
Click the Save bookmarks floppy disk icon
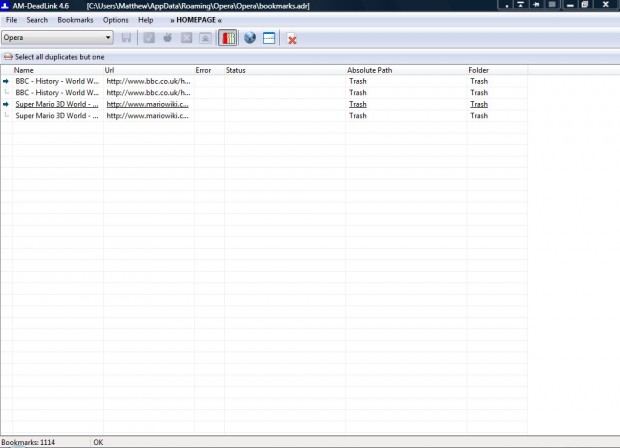click(x=126, y=38)
